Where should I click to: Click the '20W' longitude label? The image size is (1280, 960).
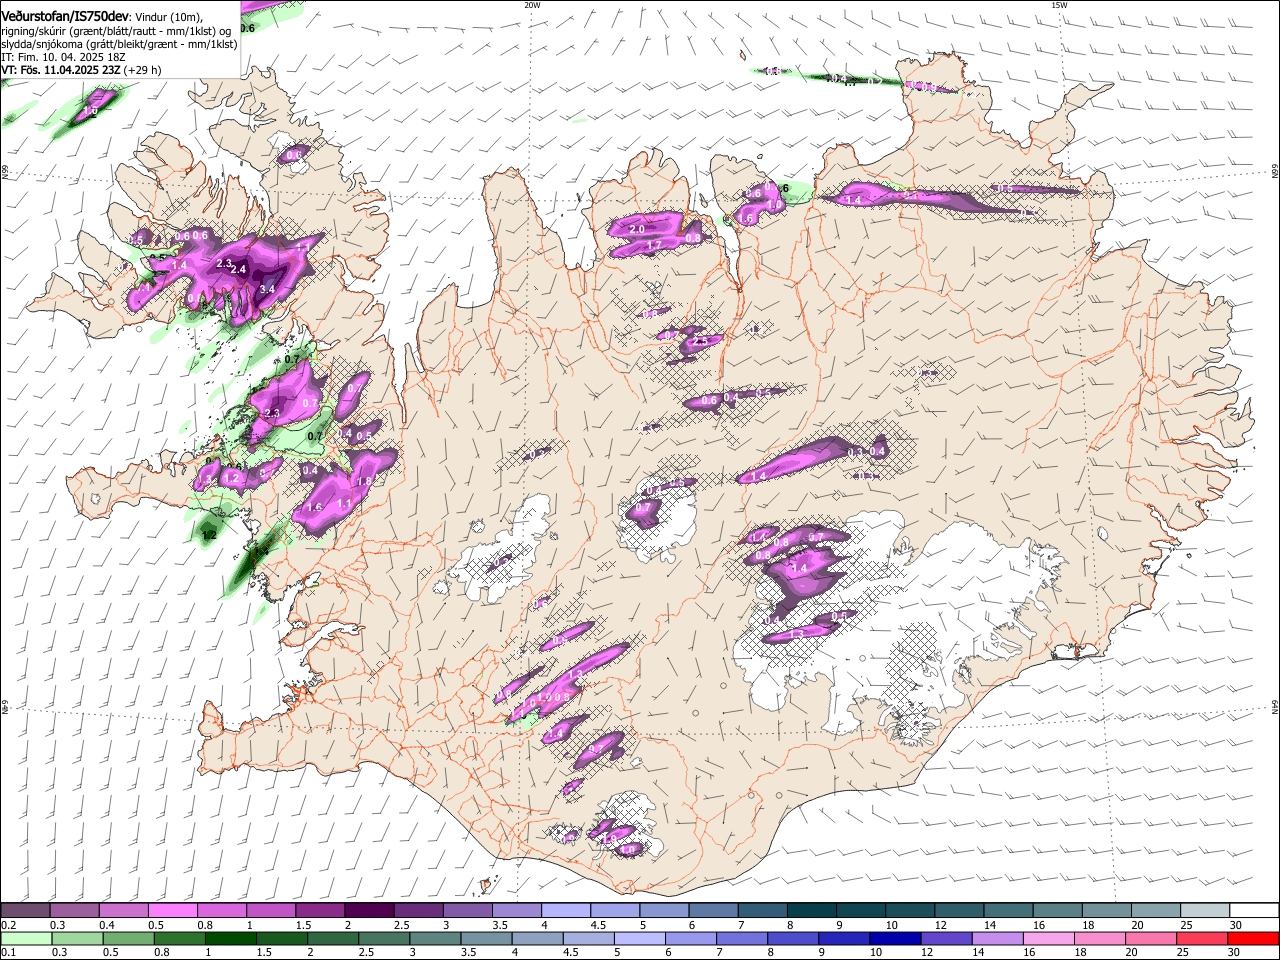533,5
